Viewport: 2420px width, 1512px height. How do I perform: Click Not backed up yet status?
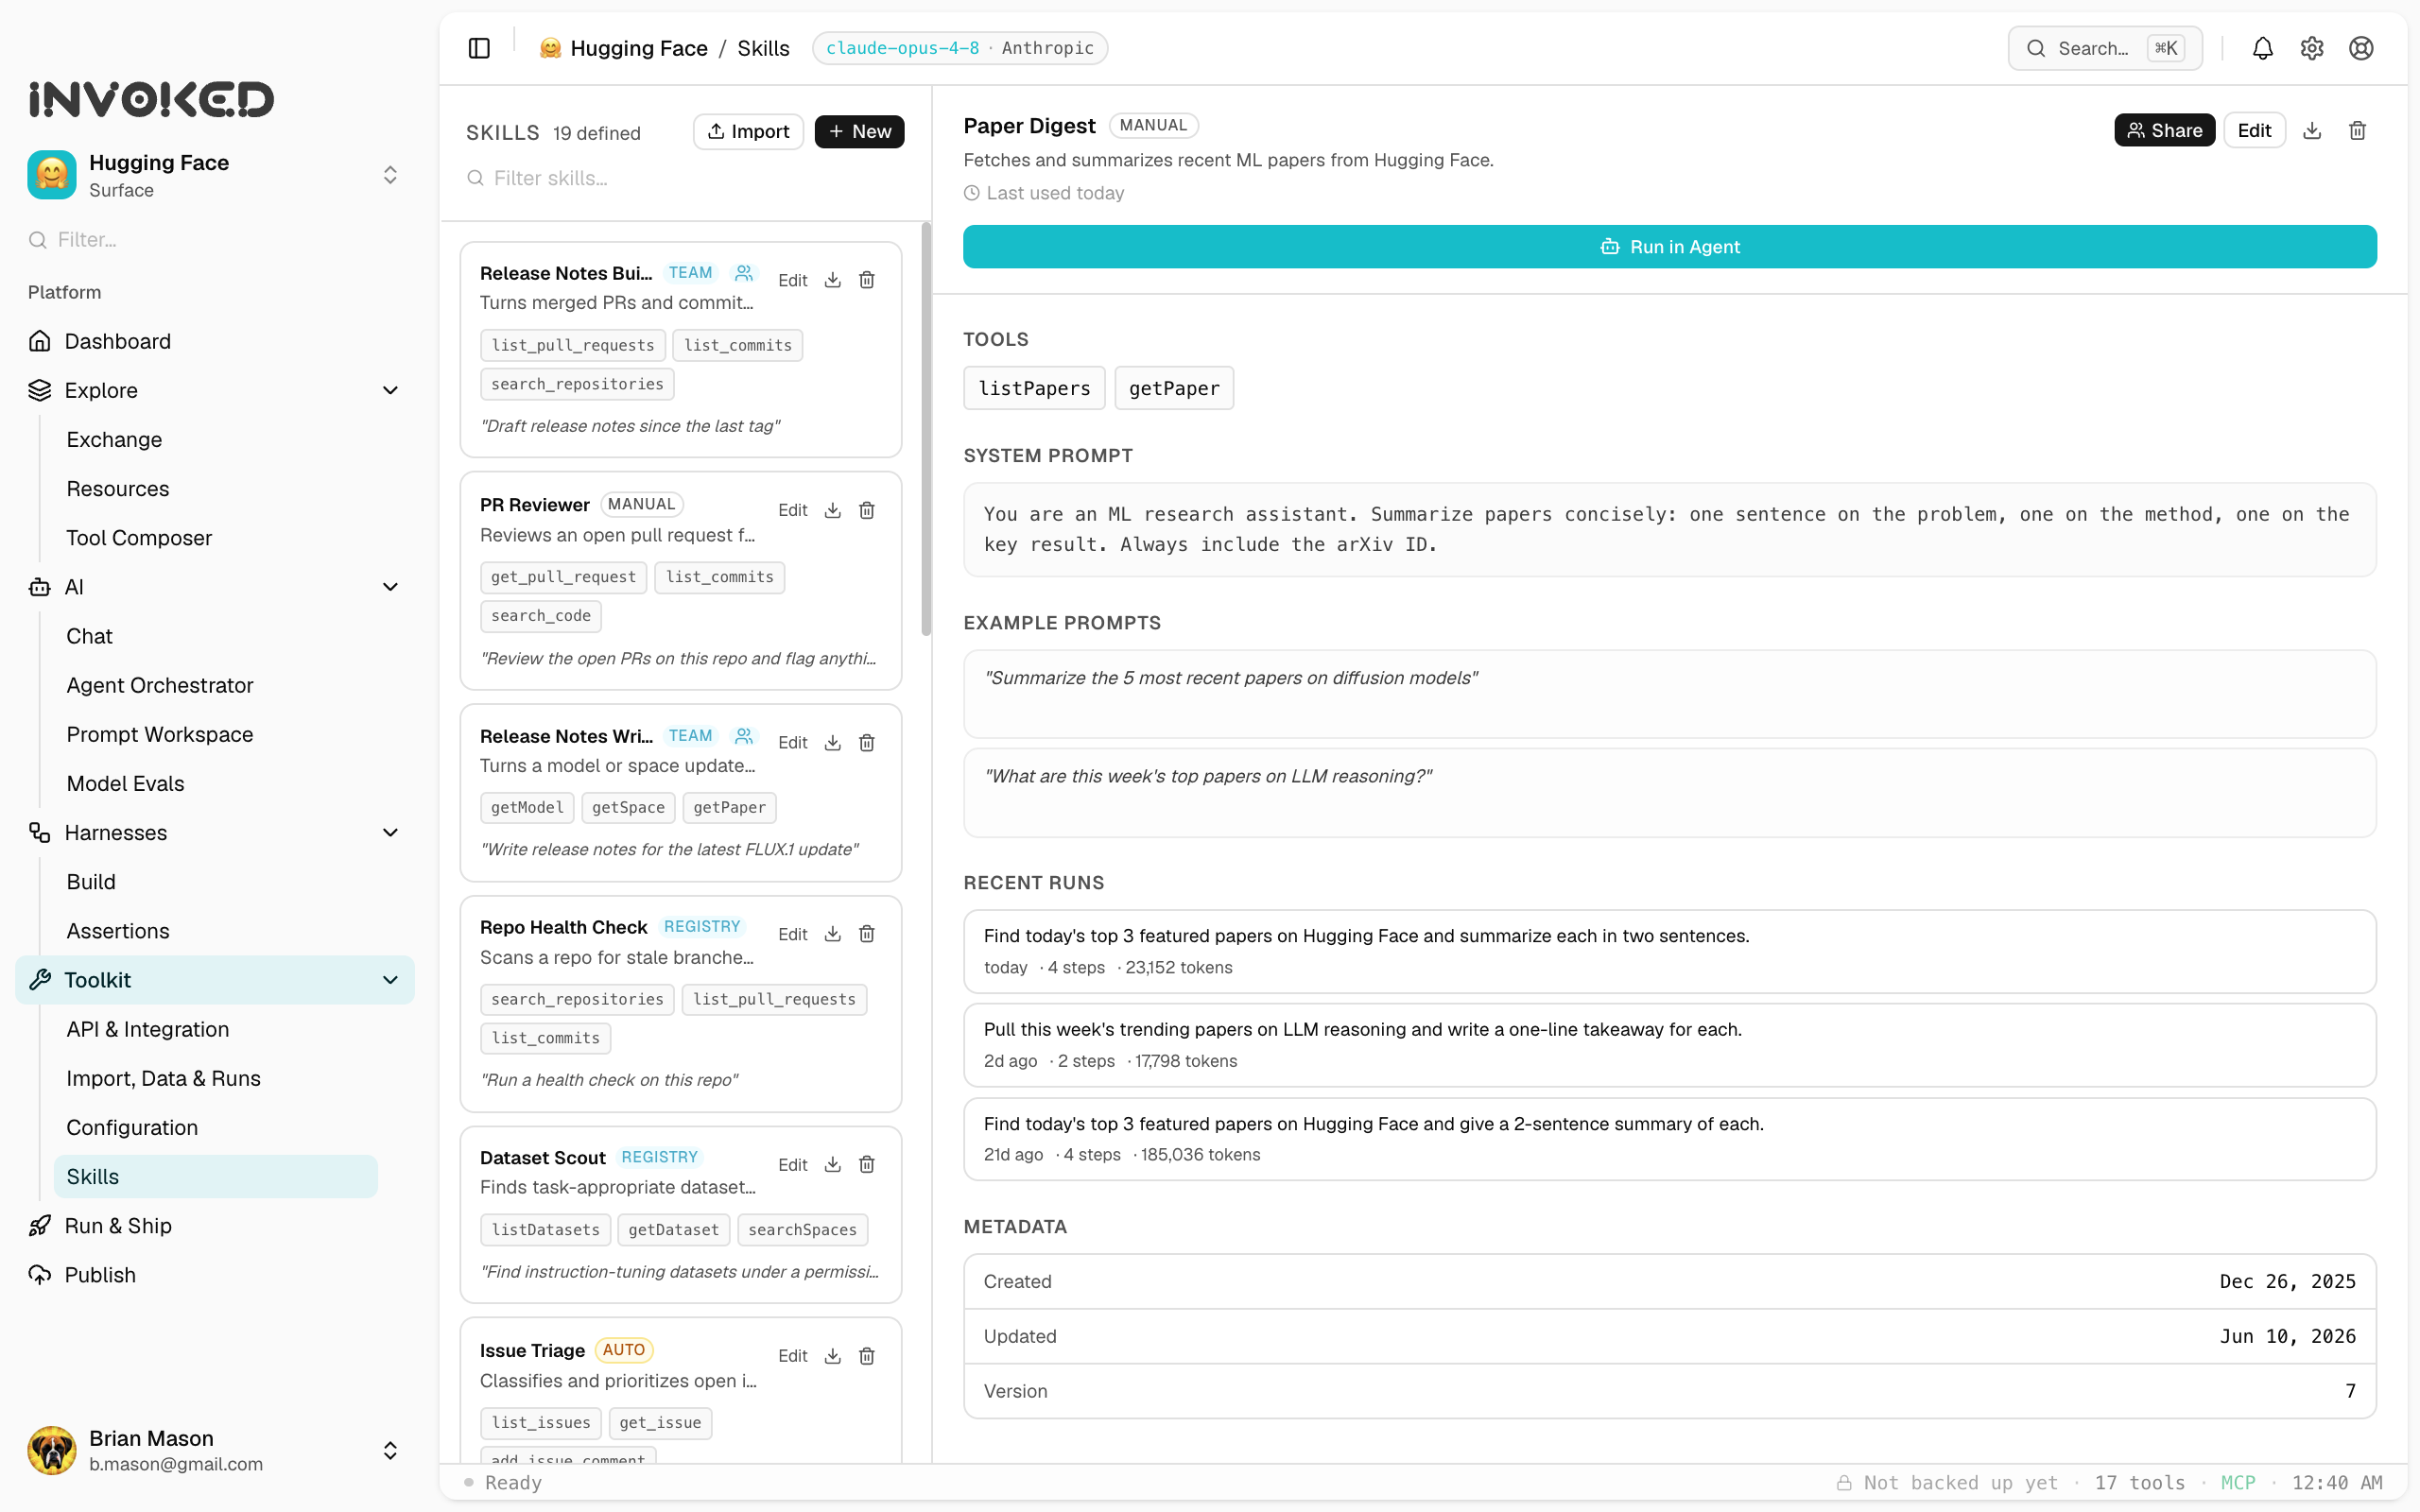[x=1947, y=1483]
